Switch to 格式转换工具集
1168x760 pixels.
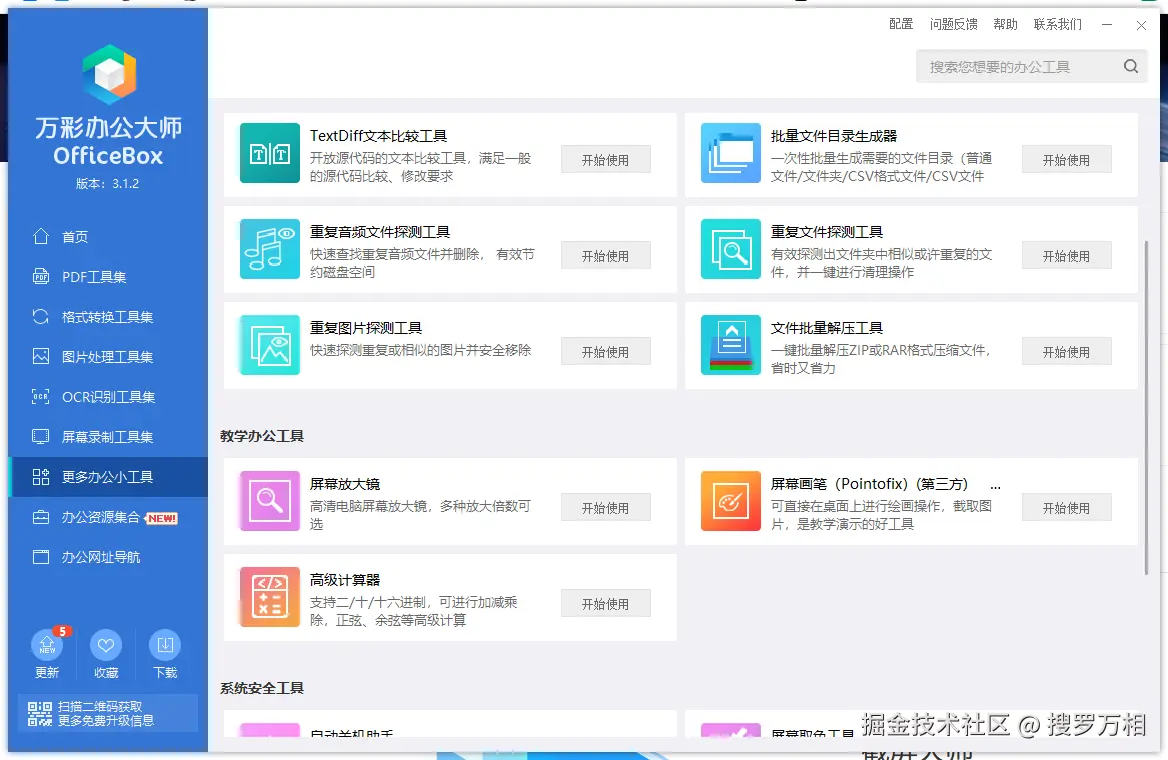(x=108, y=317)
